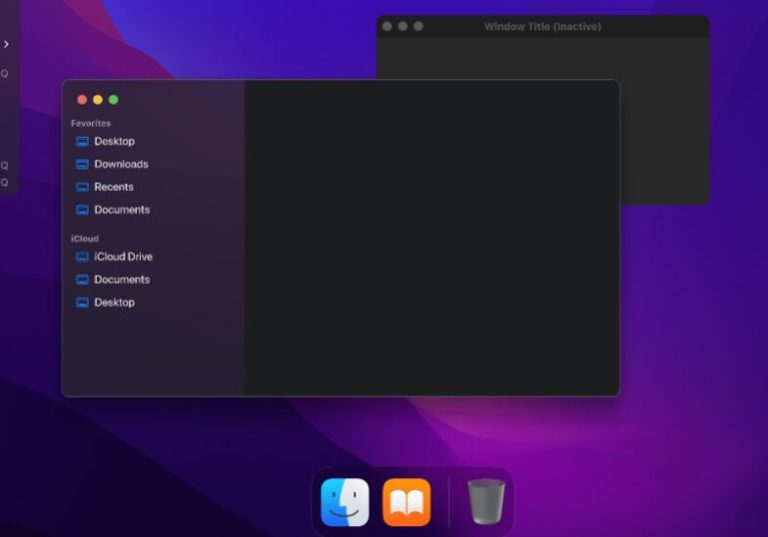
Task: Select Downloads in the sidebar
Action: click(x=112, y=164)
